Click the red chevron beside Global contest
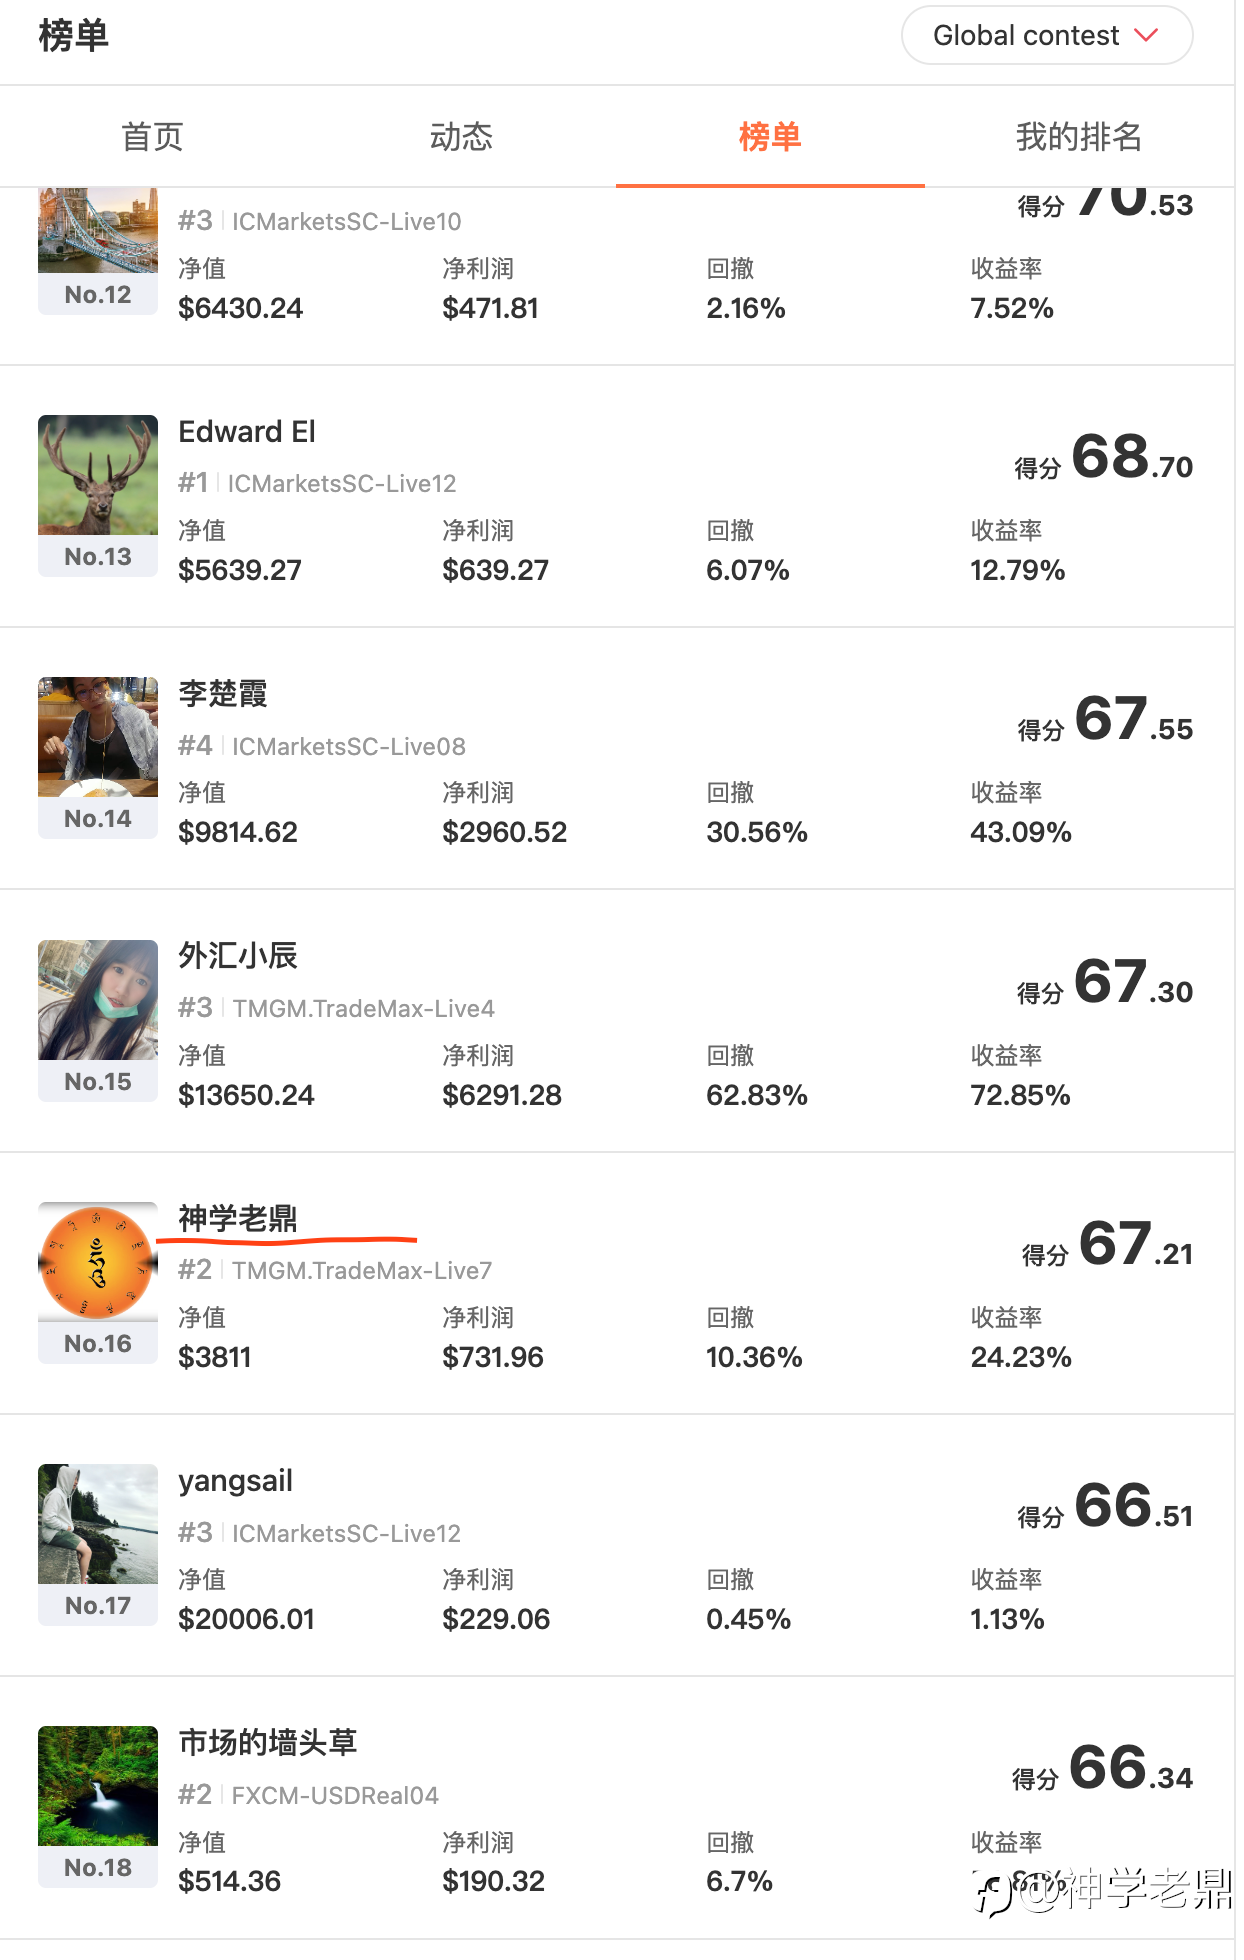 coord(1146,35)
